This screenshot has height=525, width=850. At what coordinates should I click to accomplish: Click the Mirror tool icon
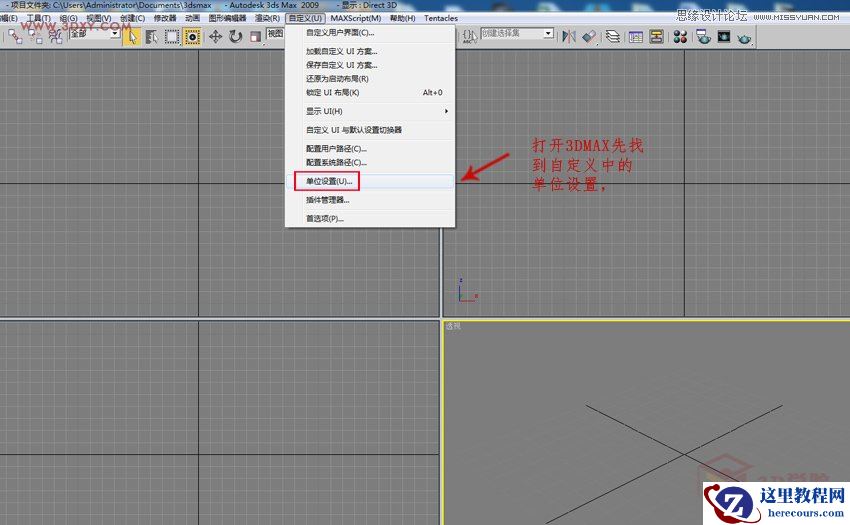[x=569, y=36]
